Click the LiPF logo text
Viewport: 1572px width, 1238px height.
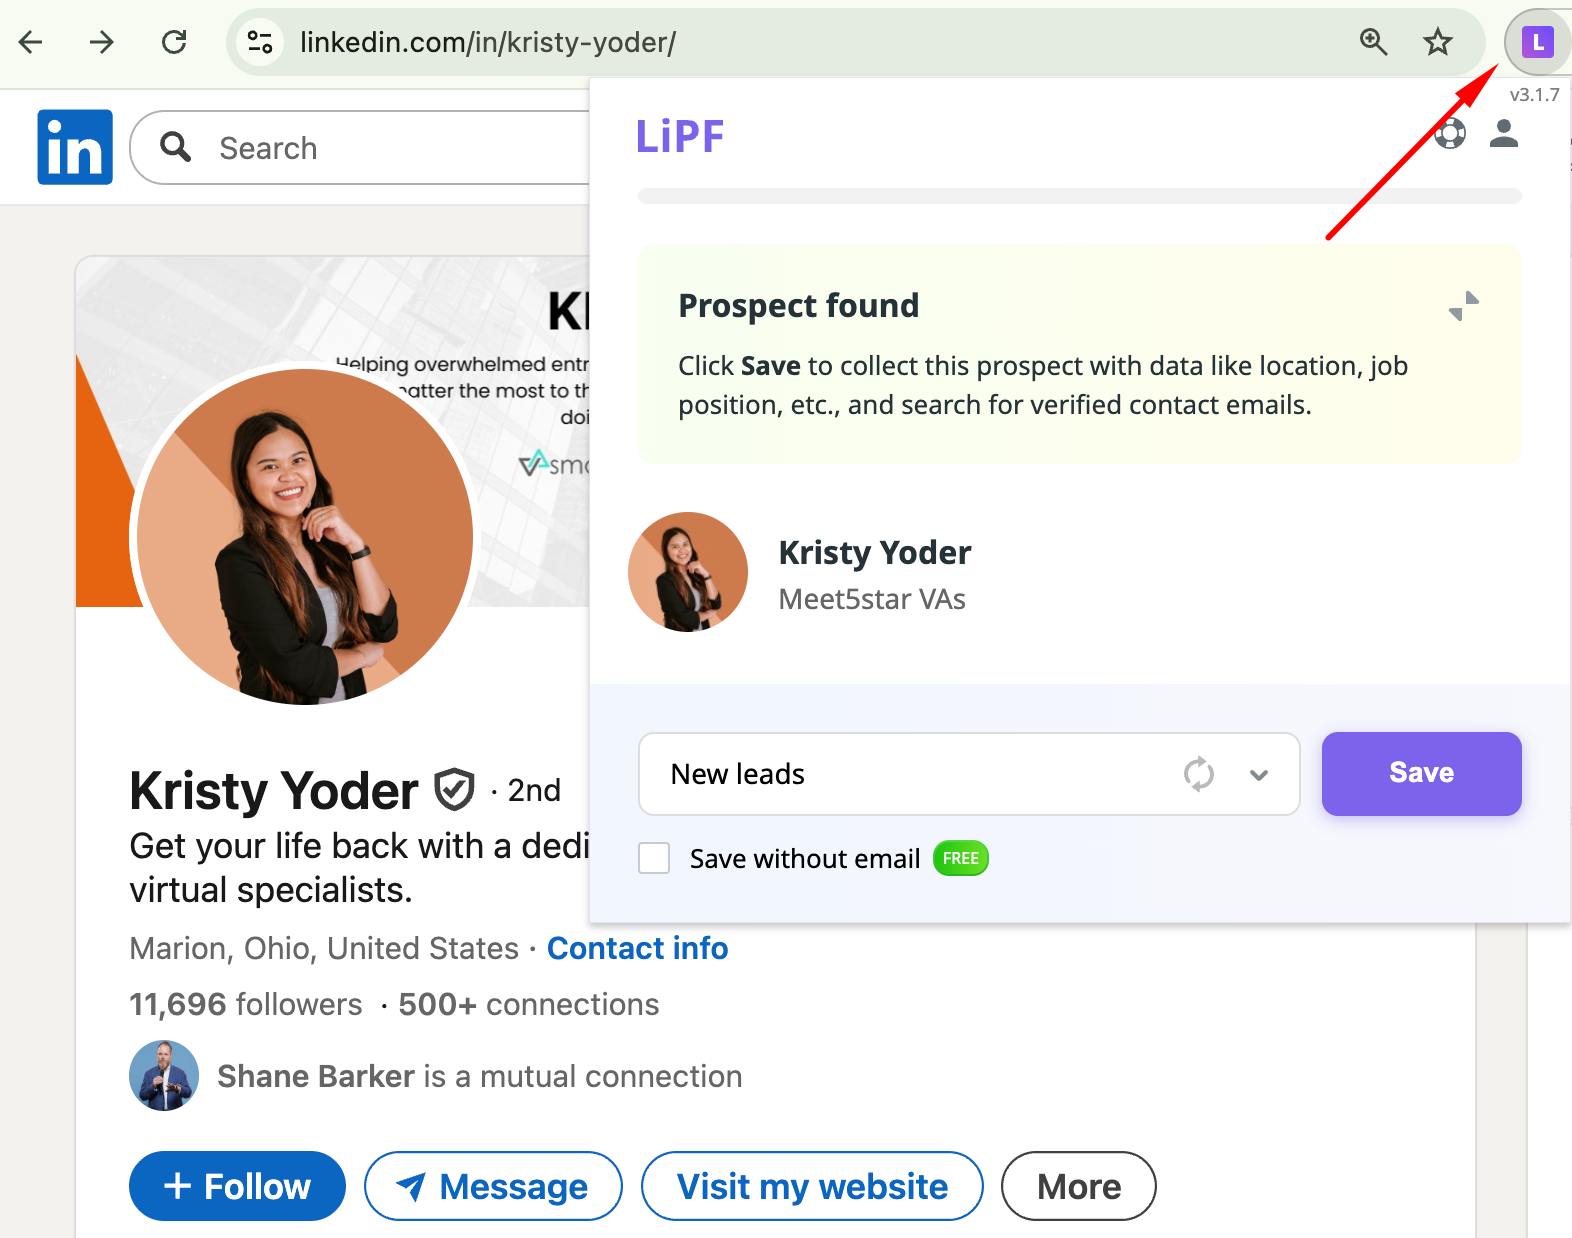click(x=680, y=136)
